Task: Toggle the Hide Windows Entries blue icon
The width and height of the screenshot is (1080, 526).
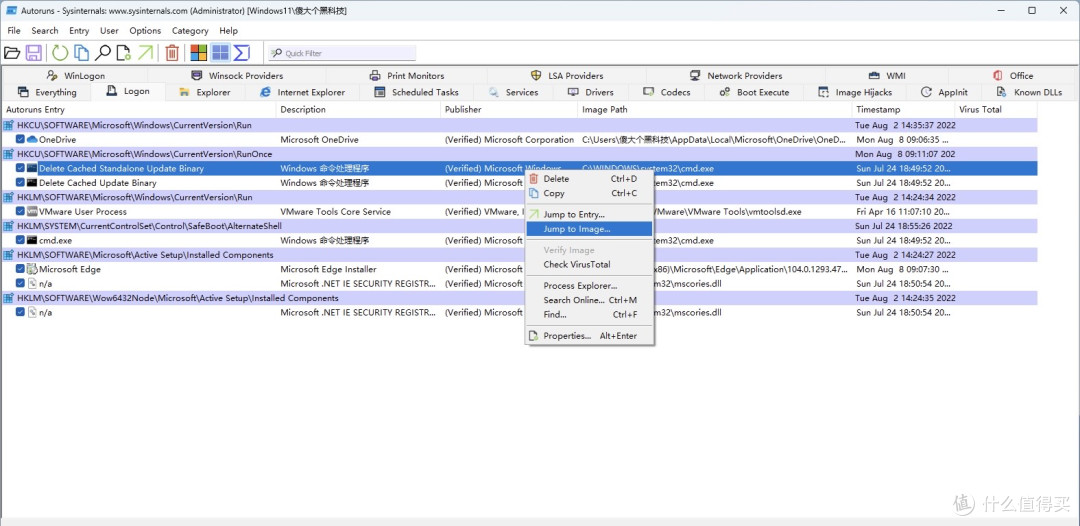Action: point(220,53)
